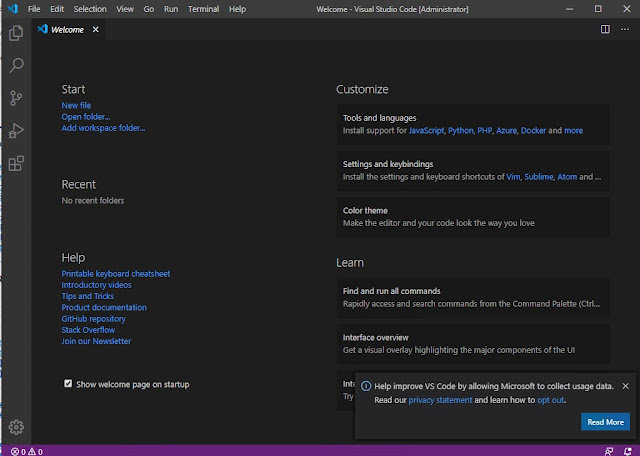Open the Manage gear icon
Viewport: 640px width, 456px height.
(16, 427)
